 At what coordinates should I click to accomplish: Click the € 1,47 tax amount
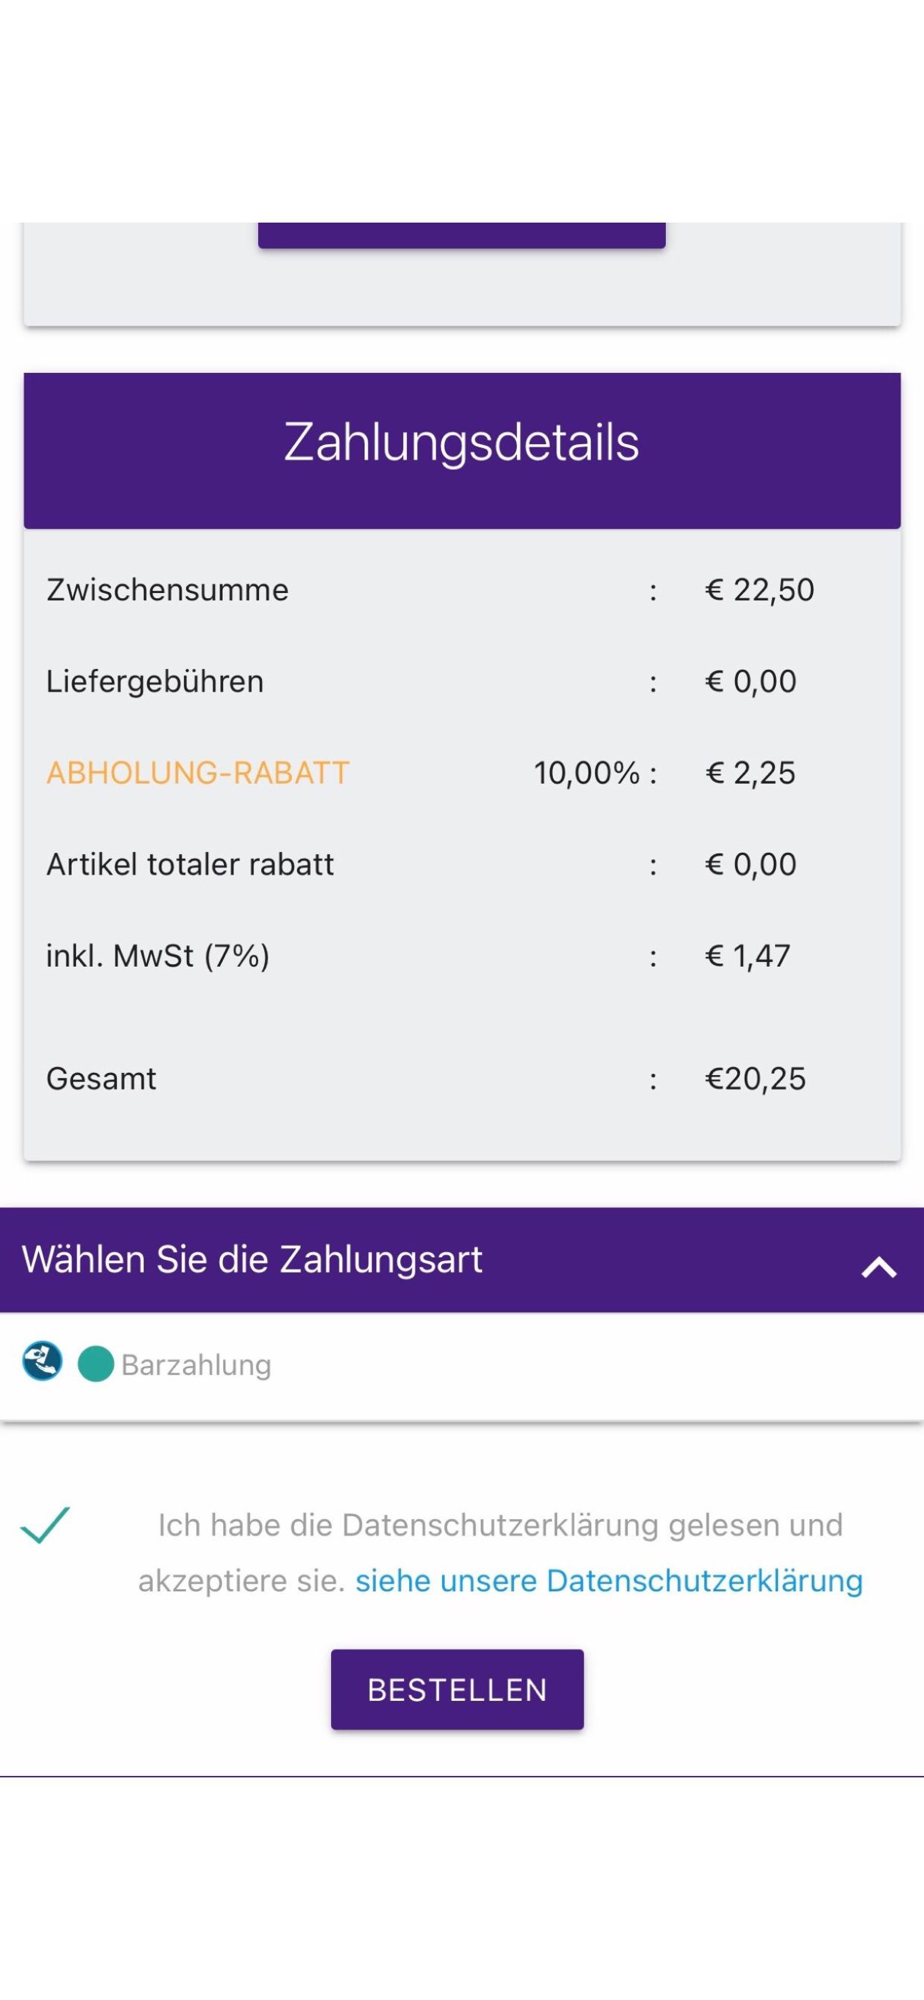tap(747, 956)
